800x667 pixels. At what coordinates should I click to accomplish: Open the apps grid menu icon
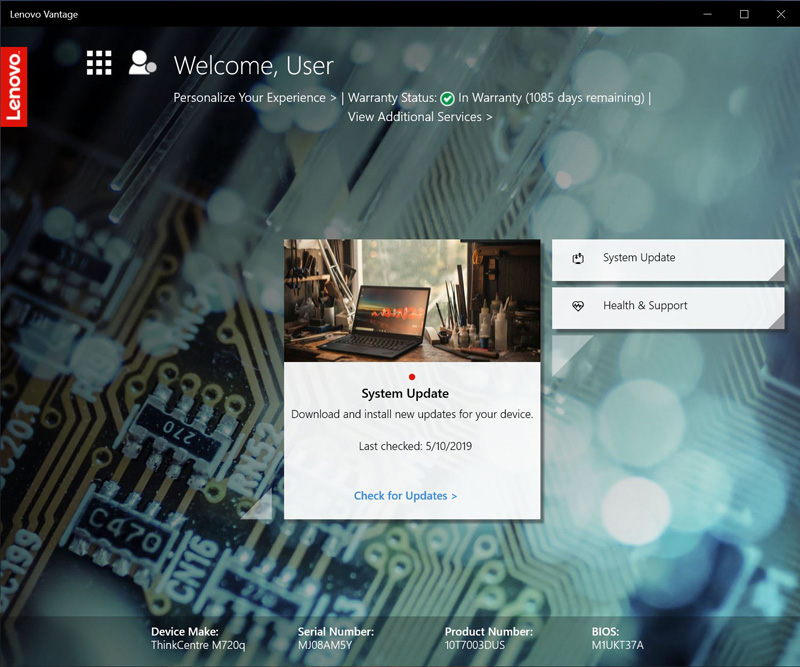tap(99, 63)
